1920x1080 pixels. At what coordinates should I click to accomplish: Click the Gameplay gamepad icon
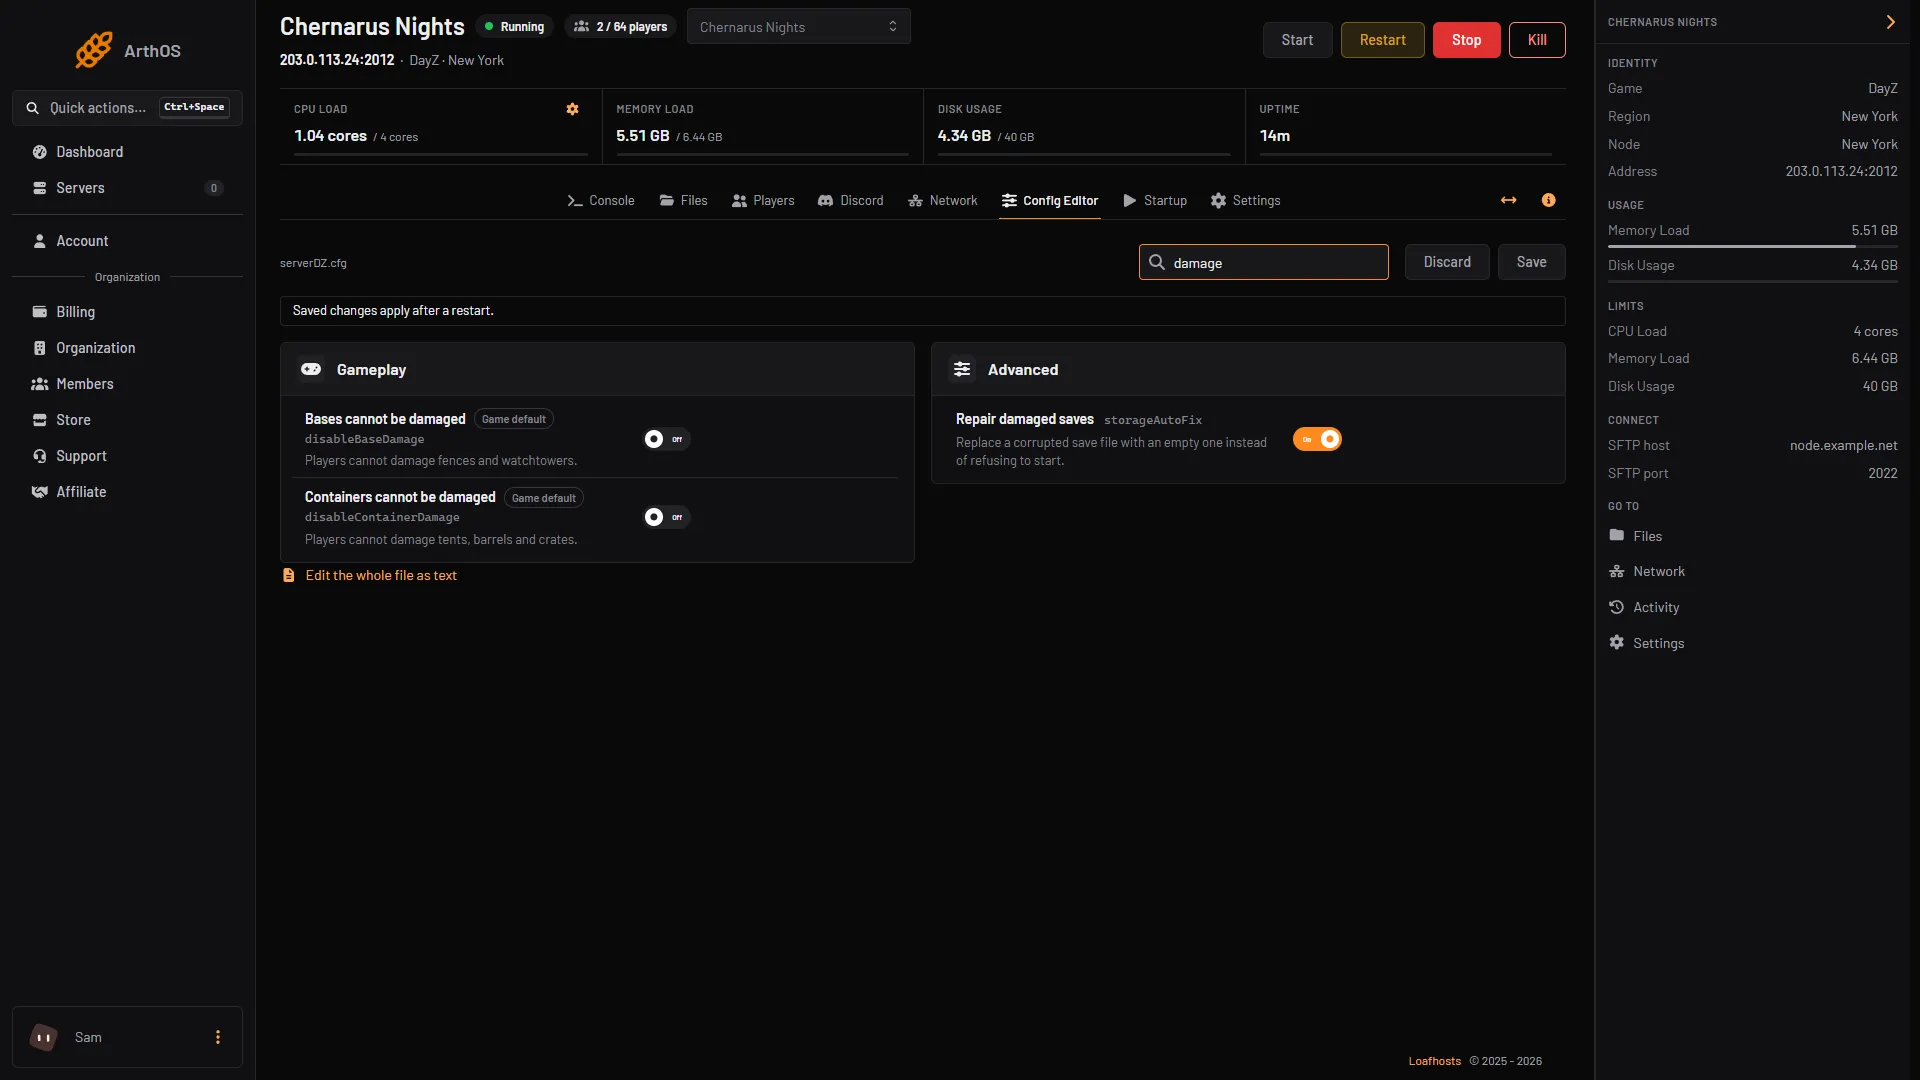coord(311,369)
